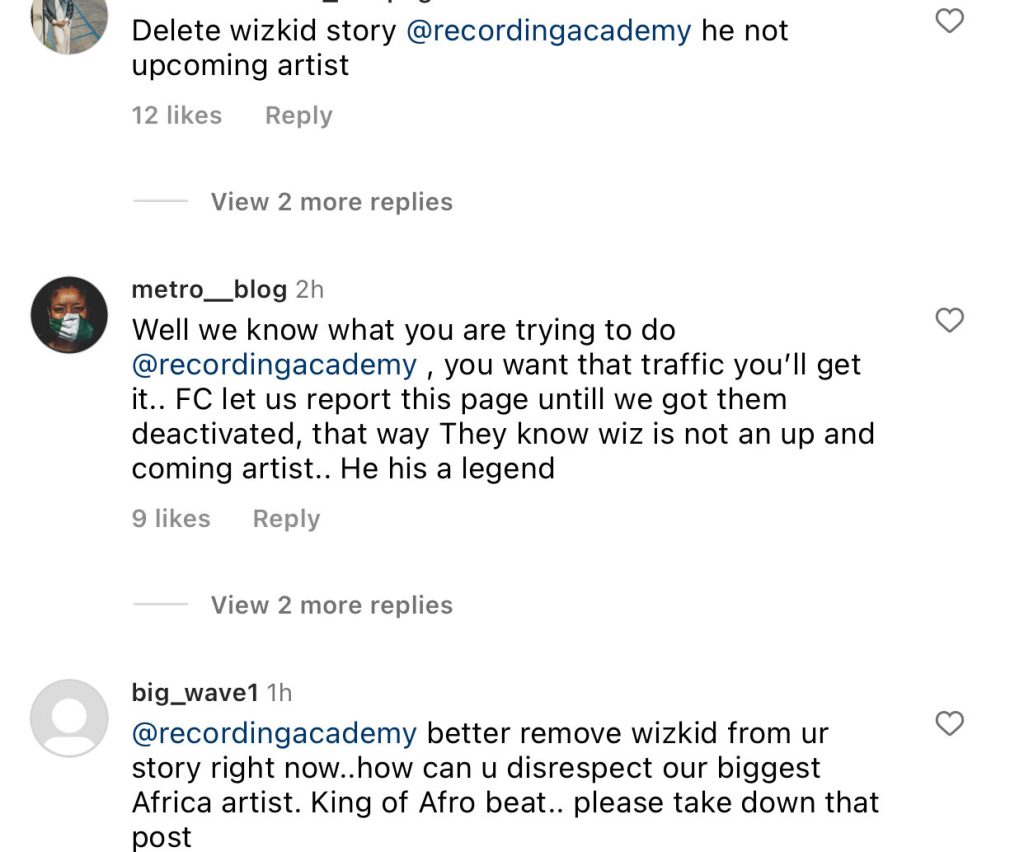
Task: Reply to the first comment
Action: pos(297,115)
